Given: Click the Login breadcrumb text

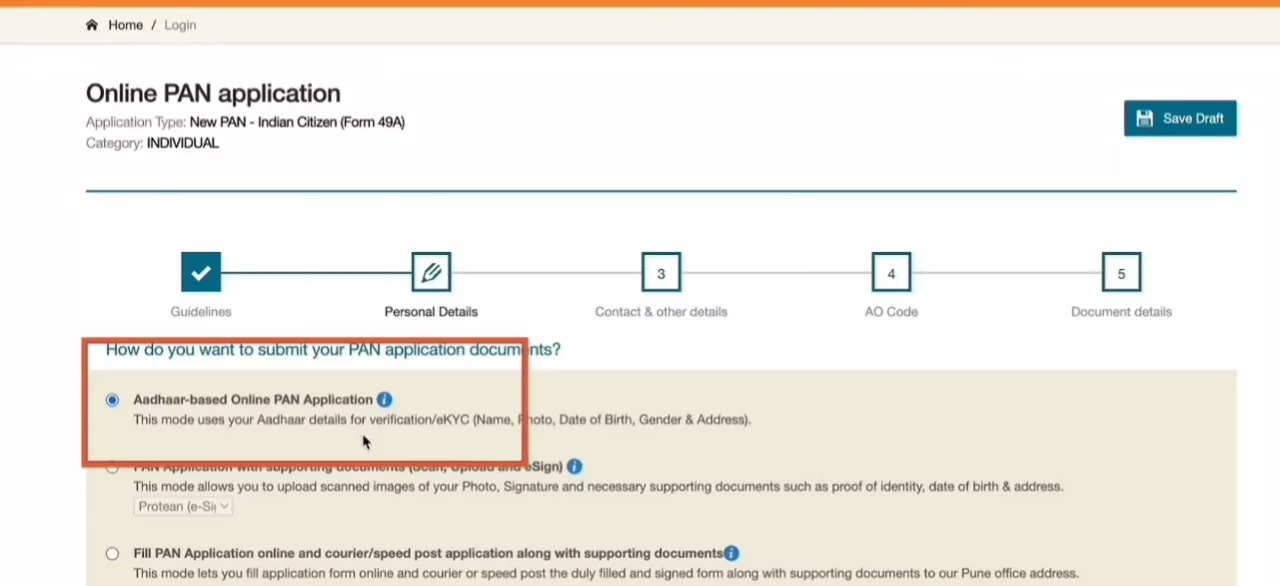Looking at the screenshot, I should (x=180, y=25).
